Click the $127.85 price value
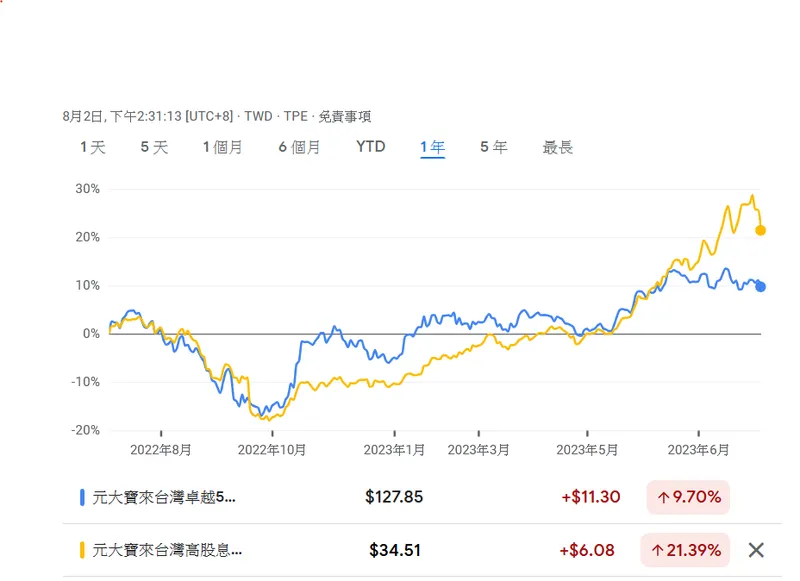 tap(394, 497)
